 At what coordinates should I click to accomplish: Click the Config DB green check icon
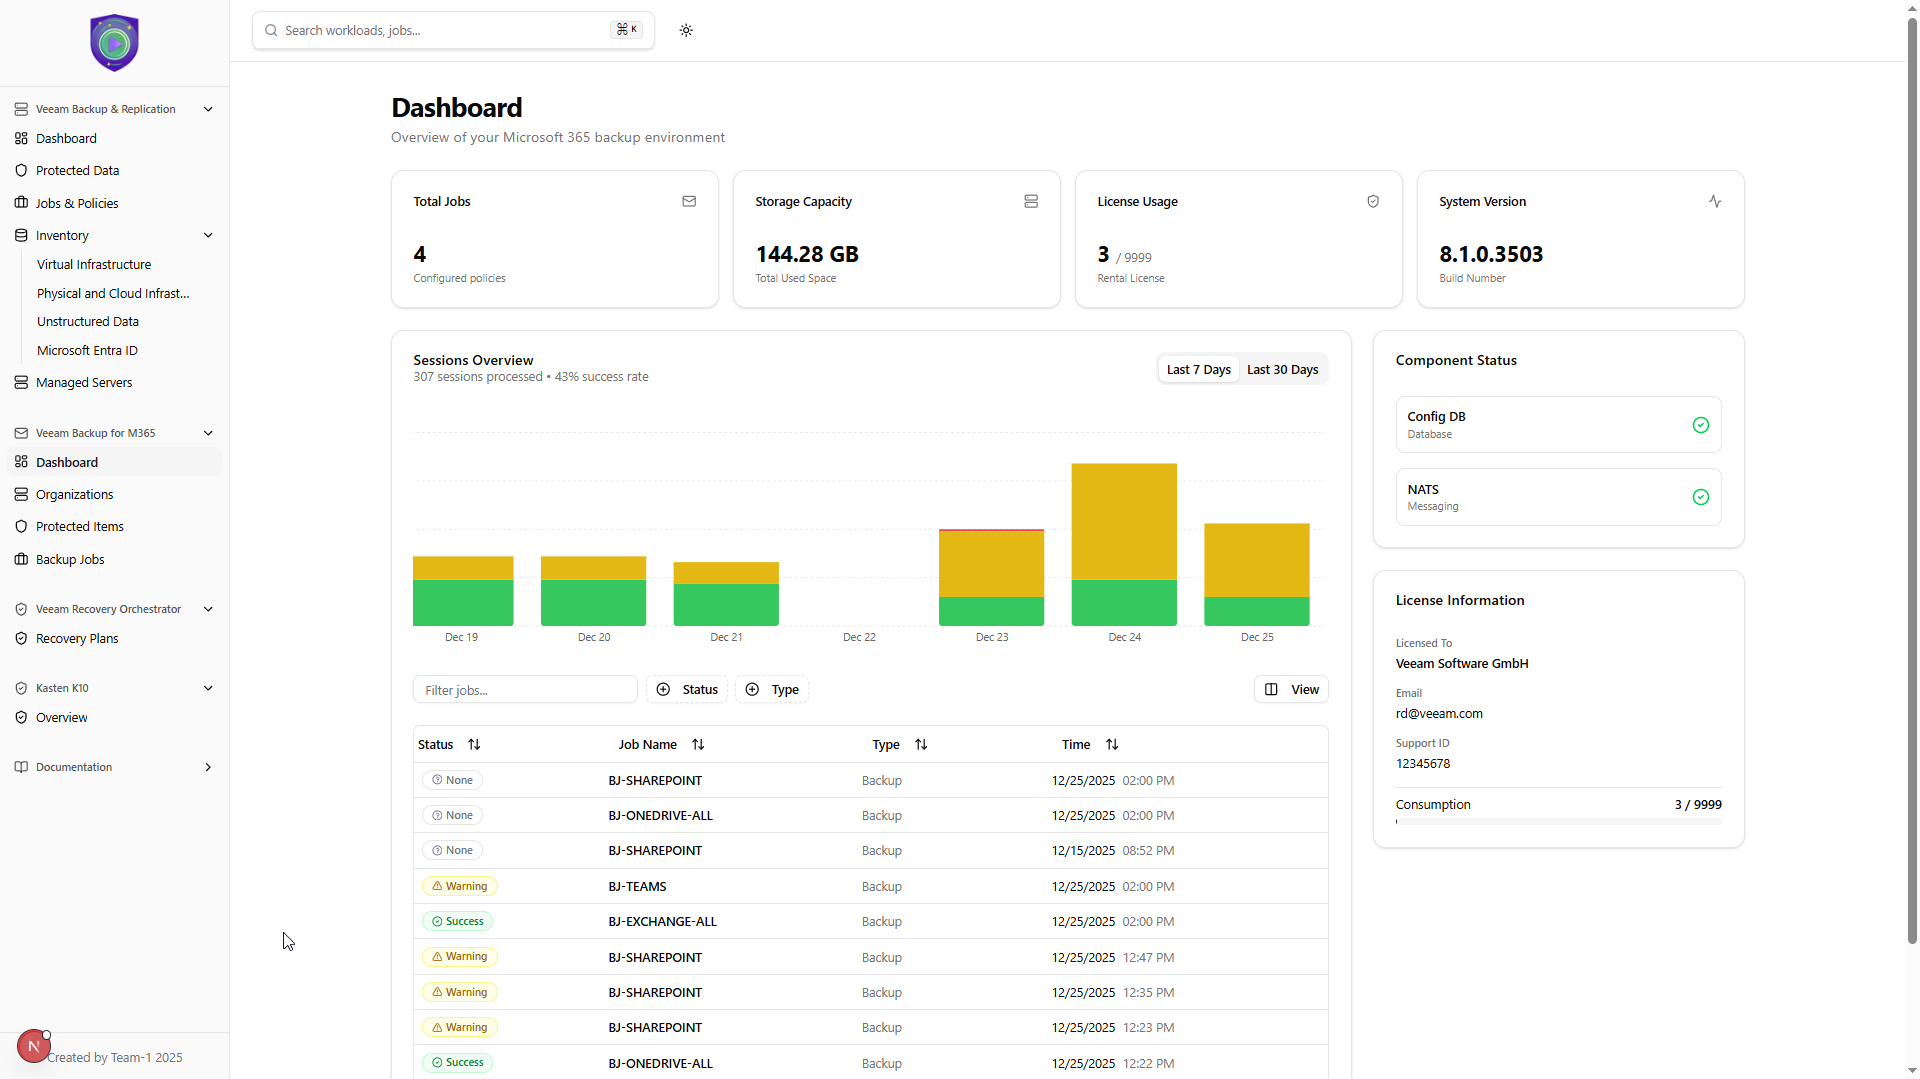pyautogui.click(x=1700, y=425)
